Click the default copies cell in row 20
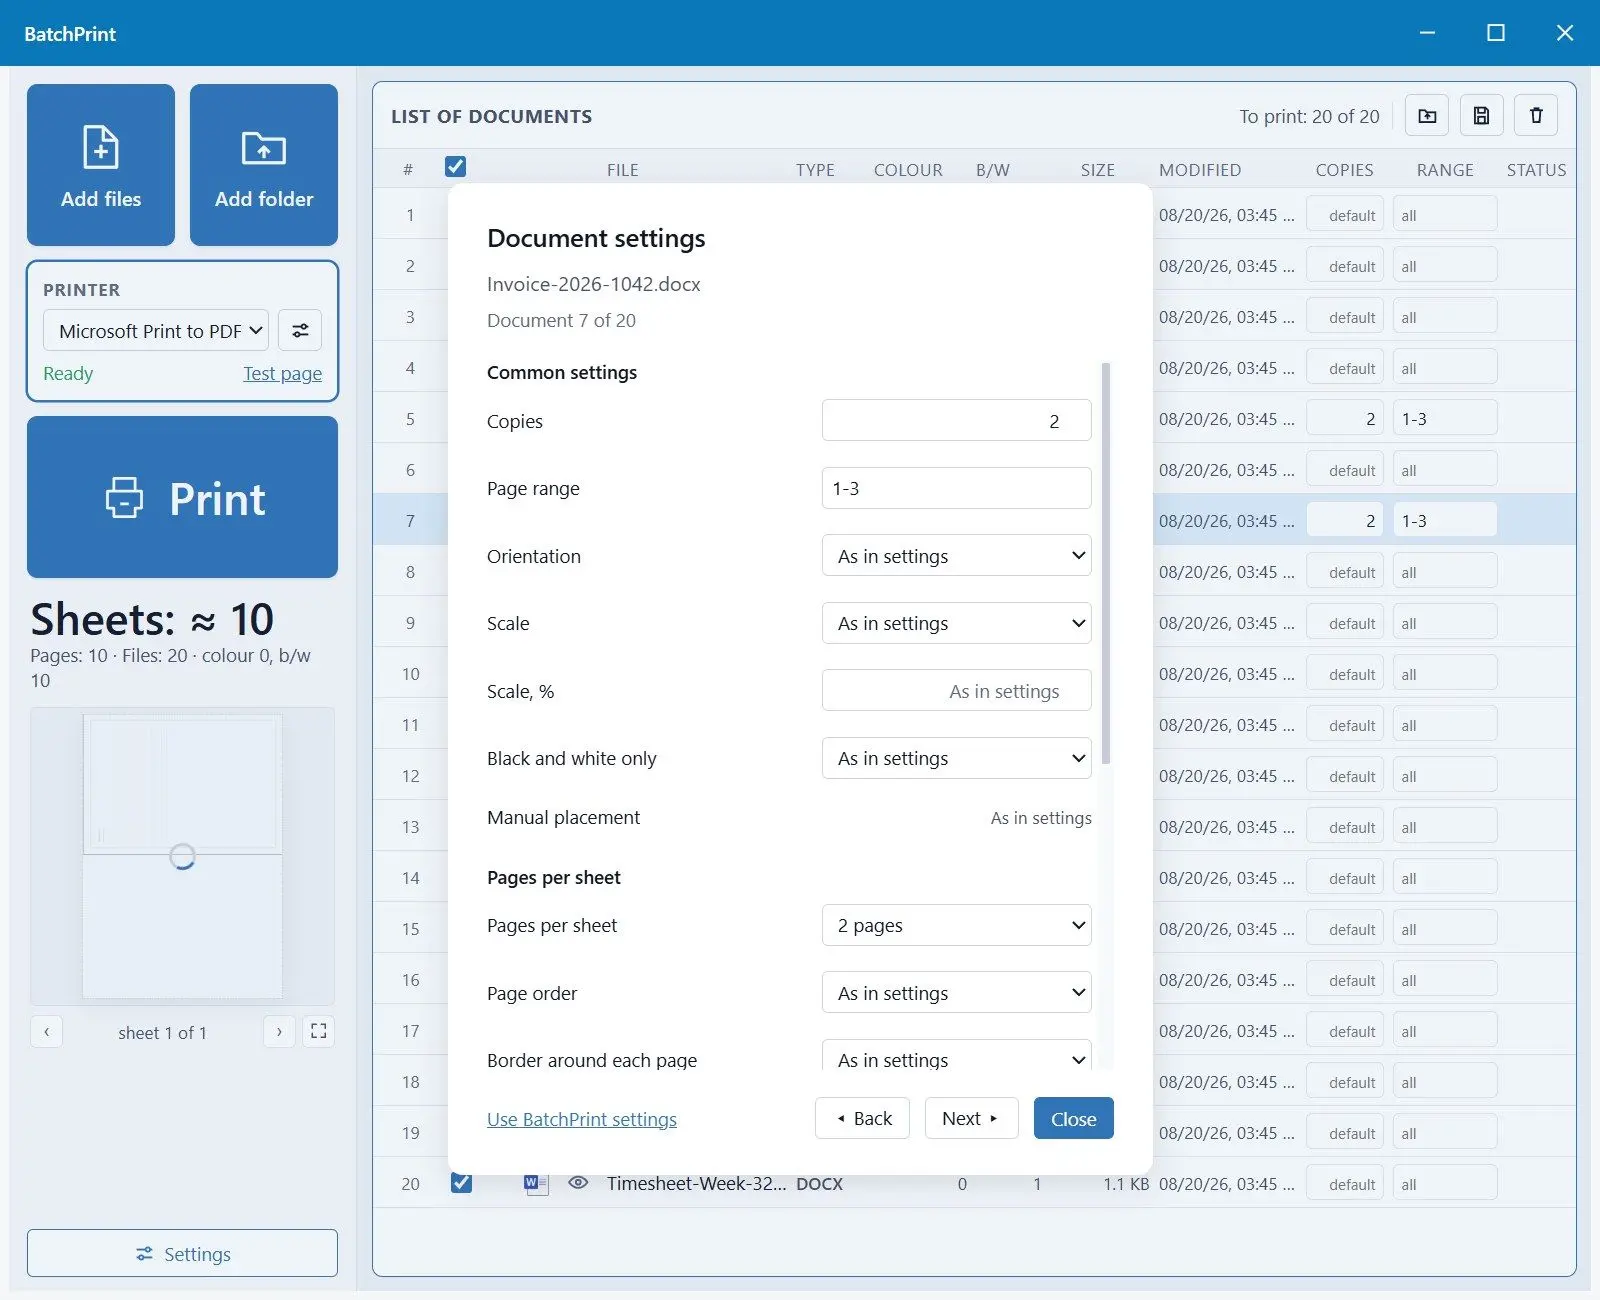The width and height of the screenshot is (1600, 1300). point(1345,1183)
